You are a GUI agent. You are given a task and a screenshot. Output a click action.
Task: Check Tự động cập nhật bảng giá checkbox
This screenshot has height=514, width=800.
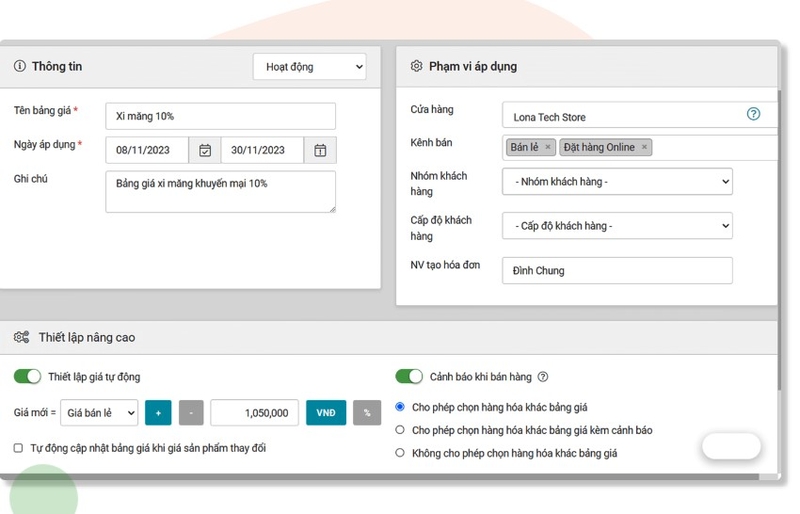point(18,448)
